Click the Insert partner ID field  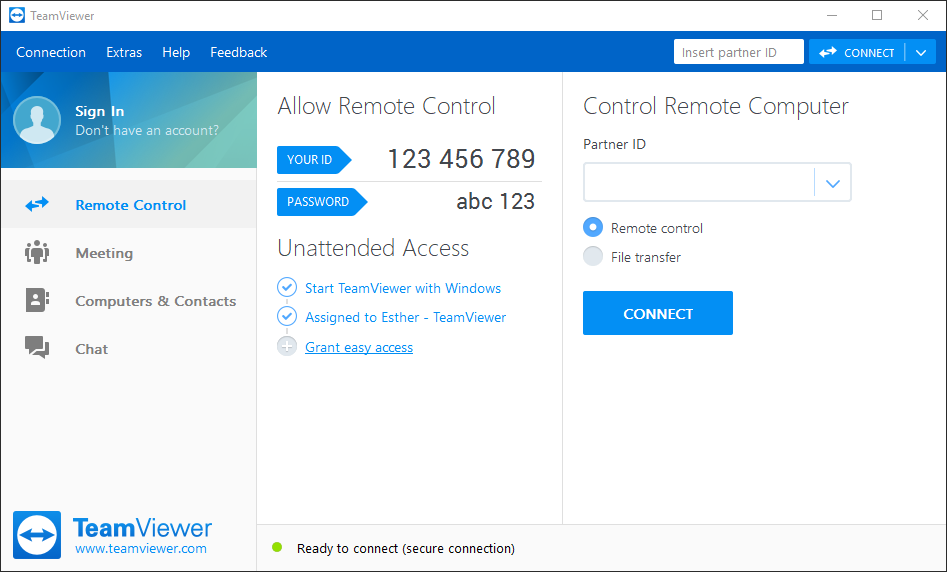coord(738,53)
